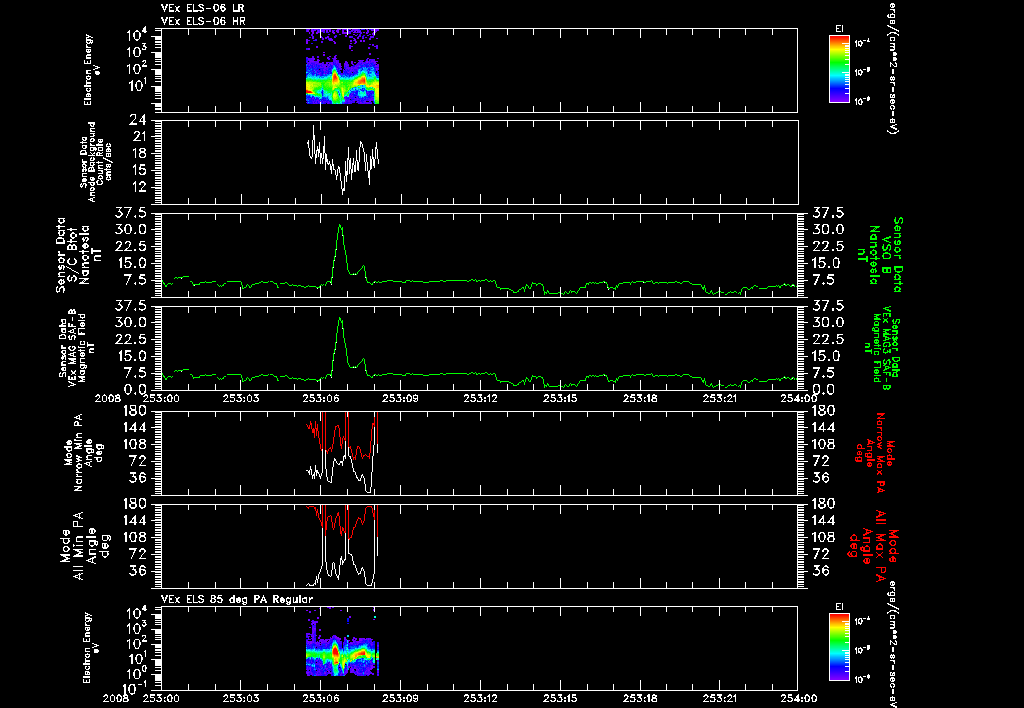Click the '12' tick on the count rate axis
1024x708 pixels.
pos(139,187)
